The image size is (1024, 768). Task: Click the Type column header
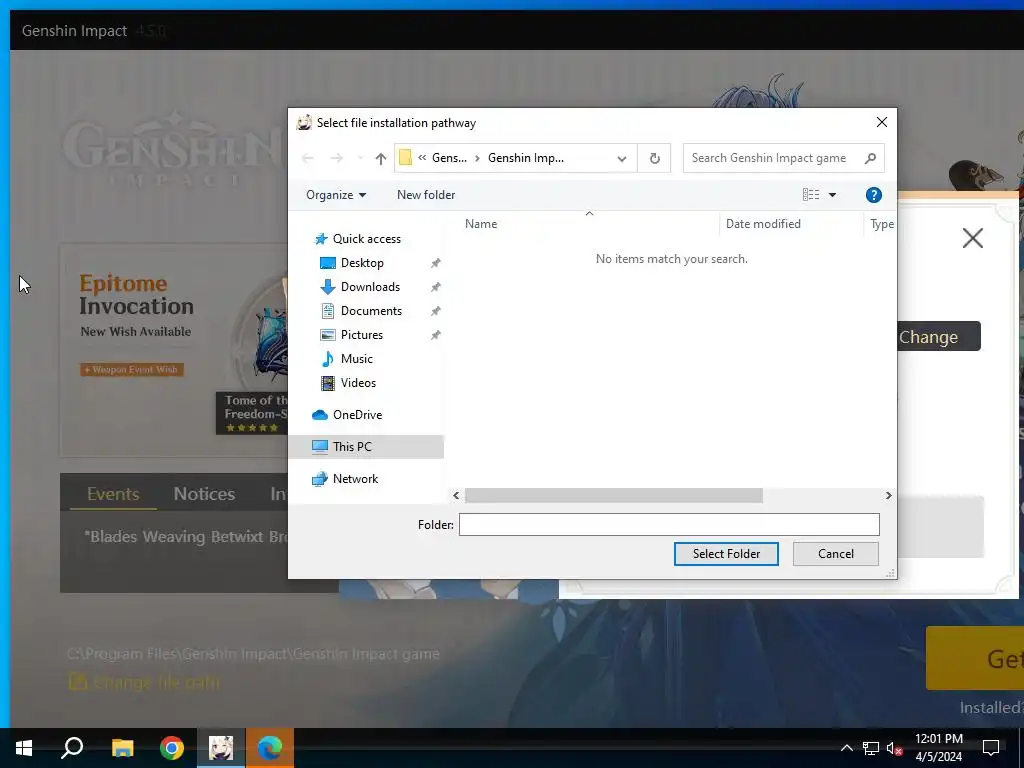click(x=880, y=224)
